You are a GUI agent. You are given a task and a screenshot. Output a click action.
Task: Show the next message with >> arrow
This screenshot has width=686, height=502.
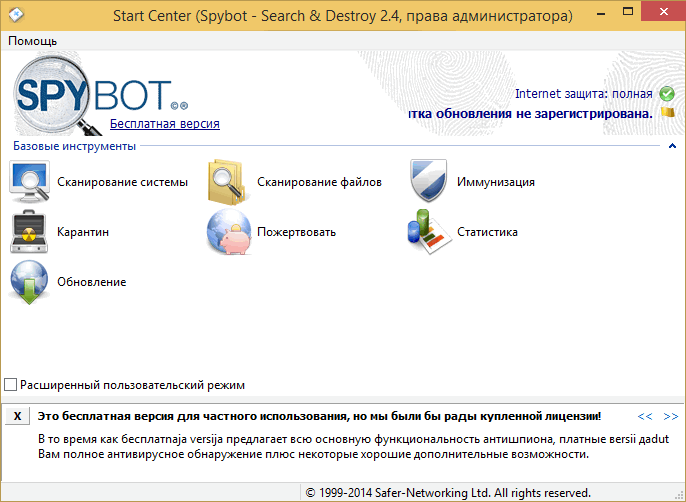670,416
